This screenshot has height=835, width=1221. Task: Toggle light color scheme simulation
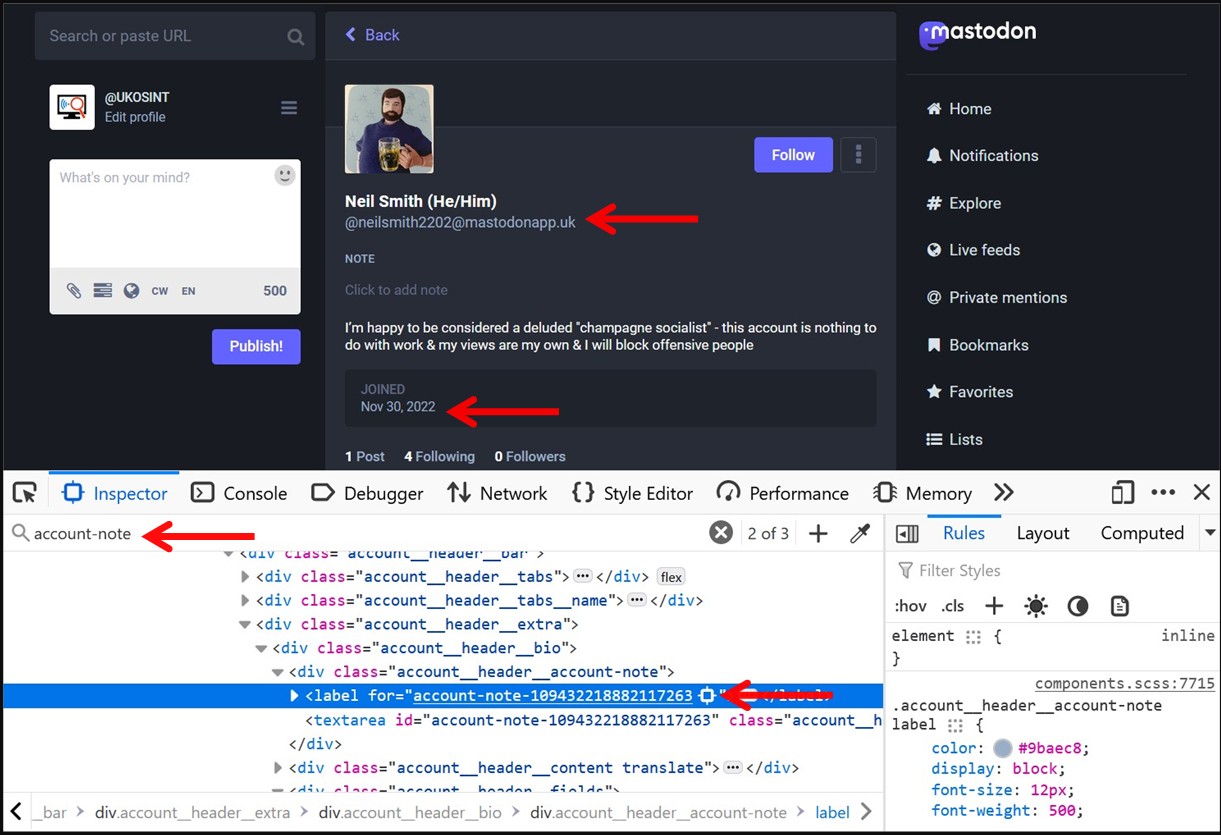point(1036,606)
